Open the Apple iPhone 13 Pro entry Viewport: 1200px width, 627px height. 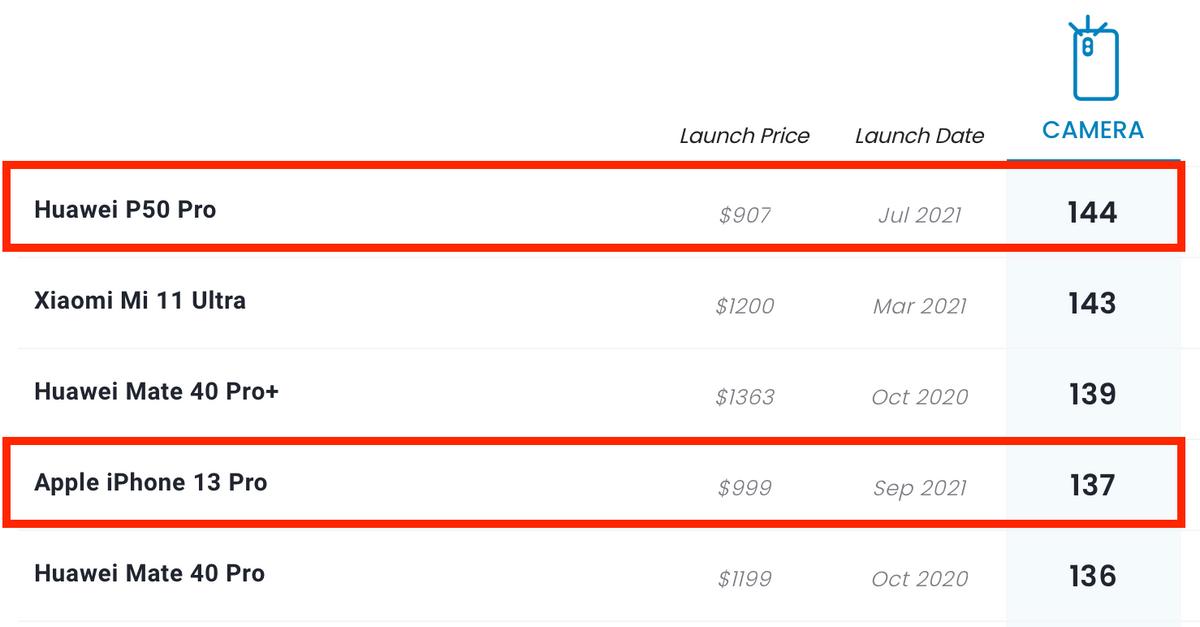click(x=151, y=483)
